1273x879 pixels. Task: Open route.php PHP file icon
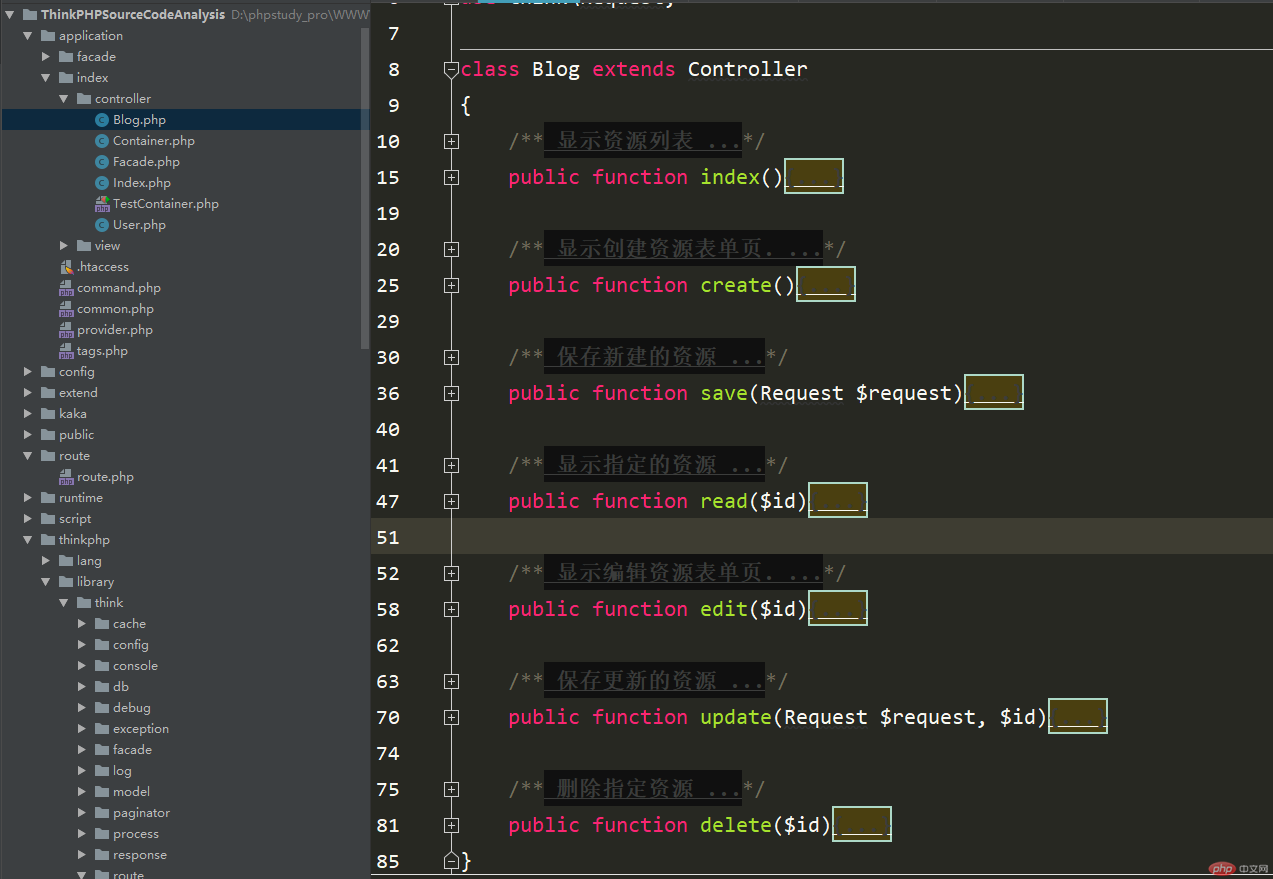tap(66, 477)
